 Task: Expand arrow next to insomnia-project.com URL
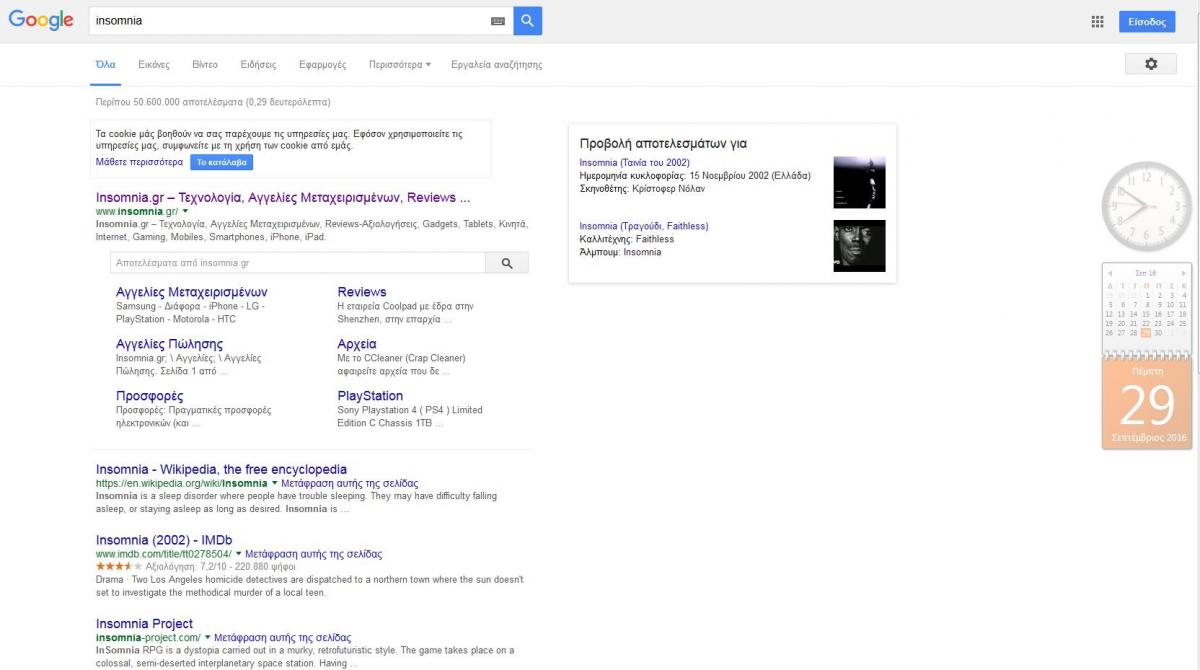208,638
